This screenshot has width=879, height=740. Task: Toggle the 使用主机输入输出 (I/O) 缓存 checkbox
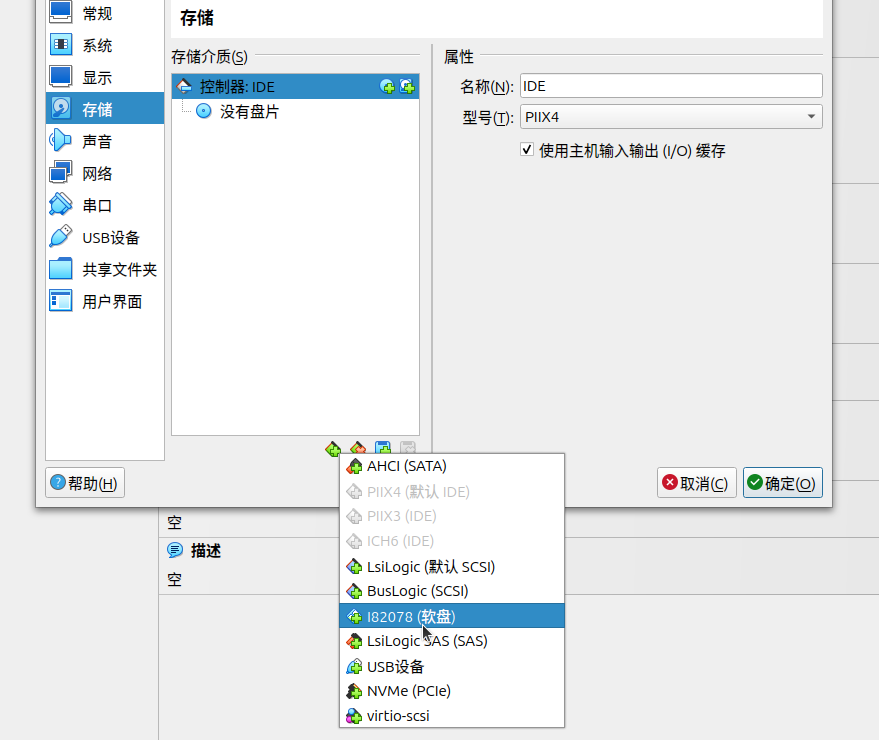coord(527,150)
